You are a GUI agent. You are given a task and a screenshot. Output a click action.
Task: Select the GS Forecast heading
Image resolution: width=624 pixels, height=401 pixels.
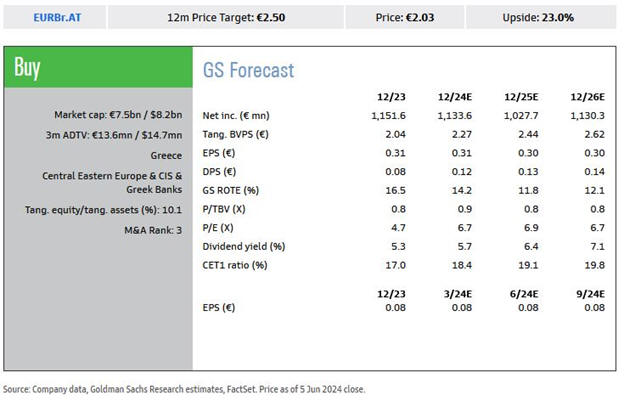tap(248, 71)
